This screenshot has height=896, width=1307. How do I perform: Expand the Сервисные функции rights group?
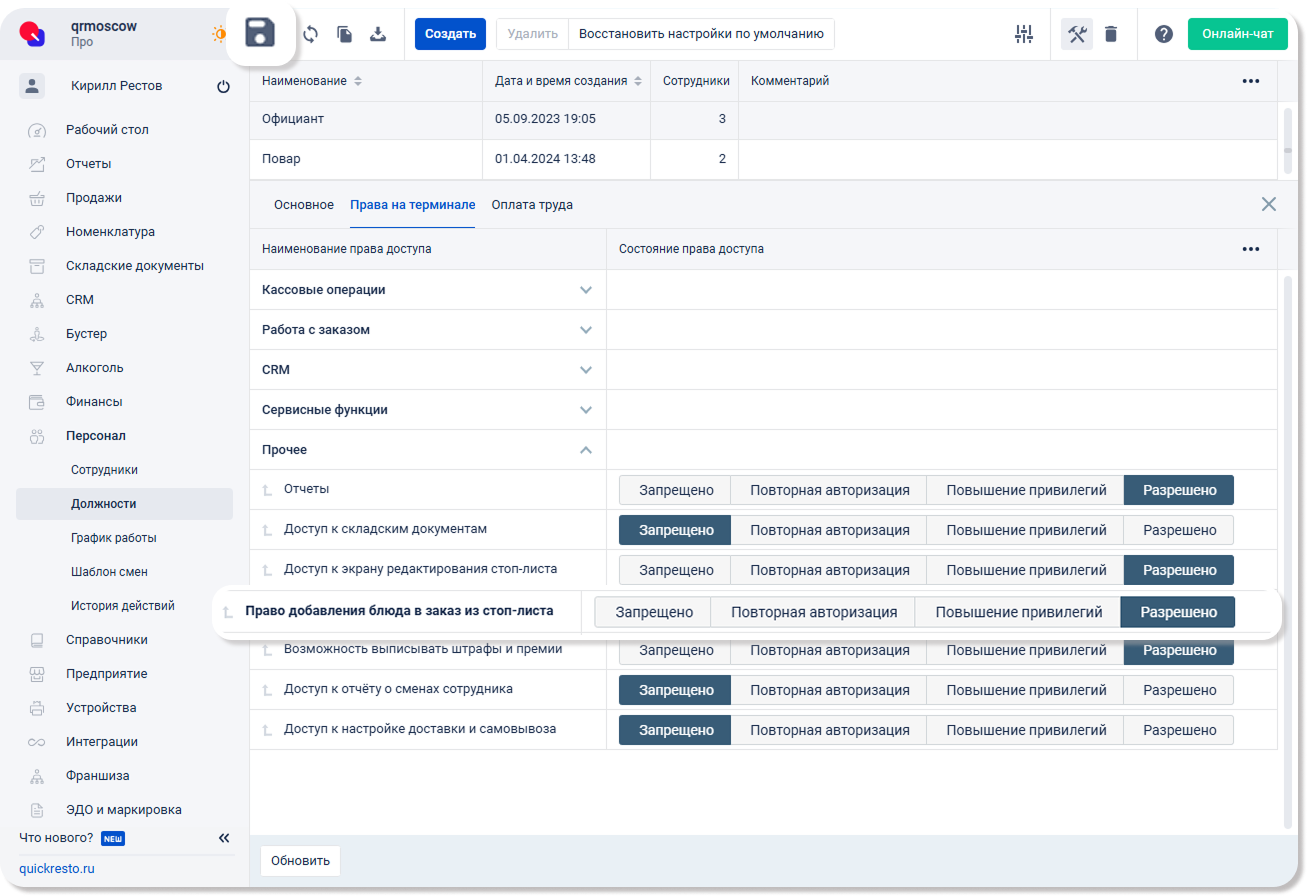(586, 410)
